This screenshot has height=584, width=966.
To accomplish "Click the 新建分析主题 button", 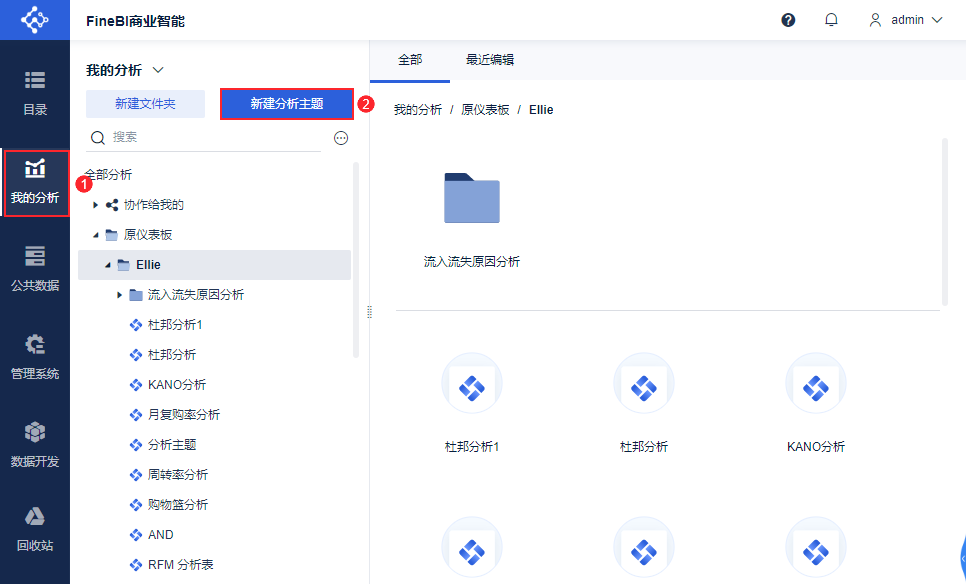I will [x=286, y=103].
